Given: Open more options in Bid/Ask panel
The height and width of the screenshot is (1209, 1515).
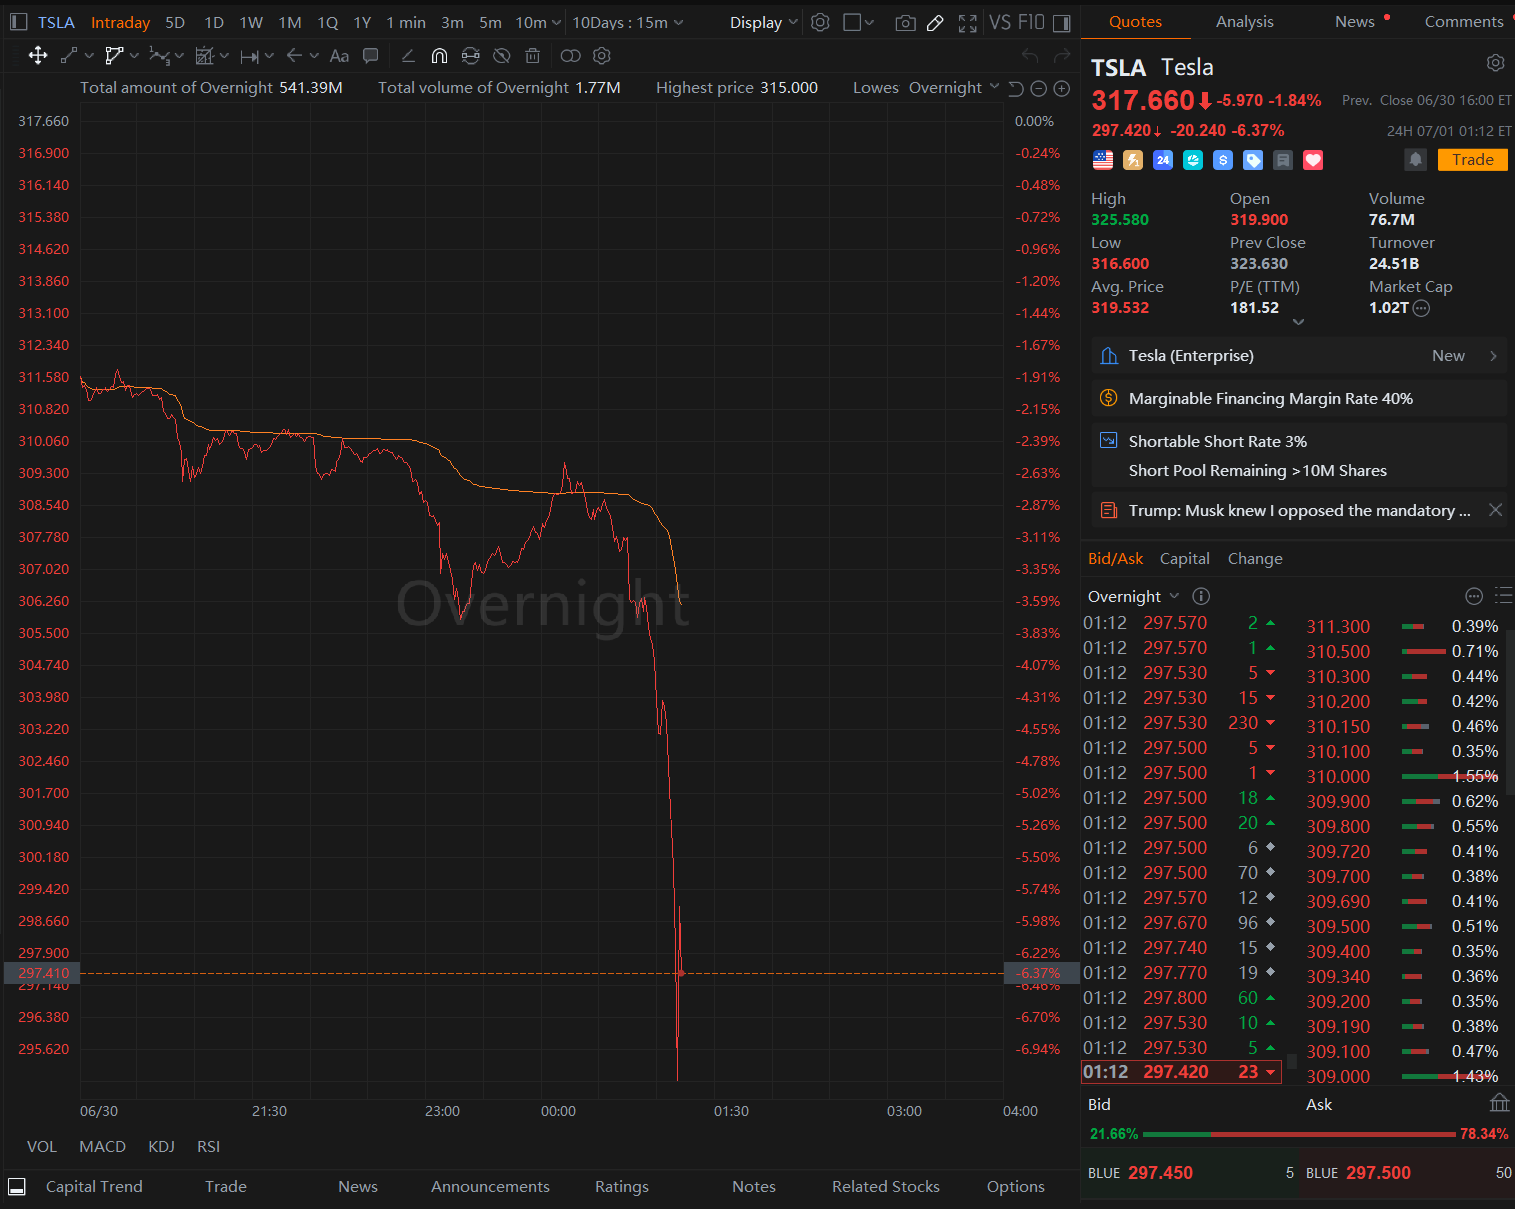Looking at the screenshot, I should pyautogui.click(x=1474, y=596).
